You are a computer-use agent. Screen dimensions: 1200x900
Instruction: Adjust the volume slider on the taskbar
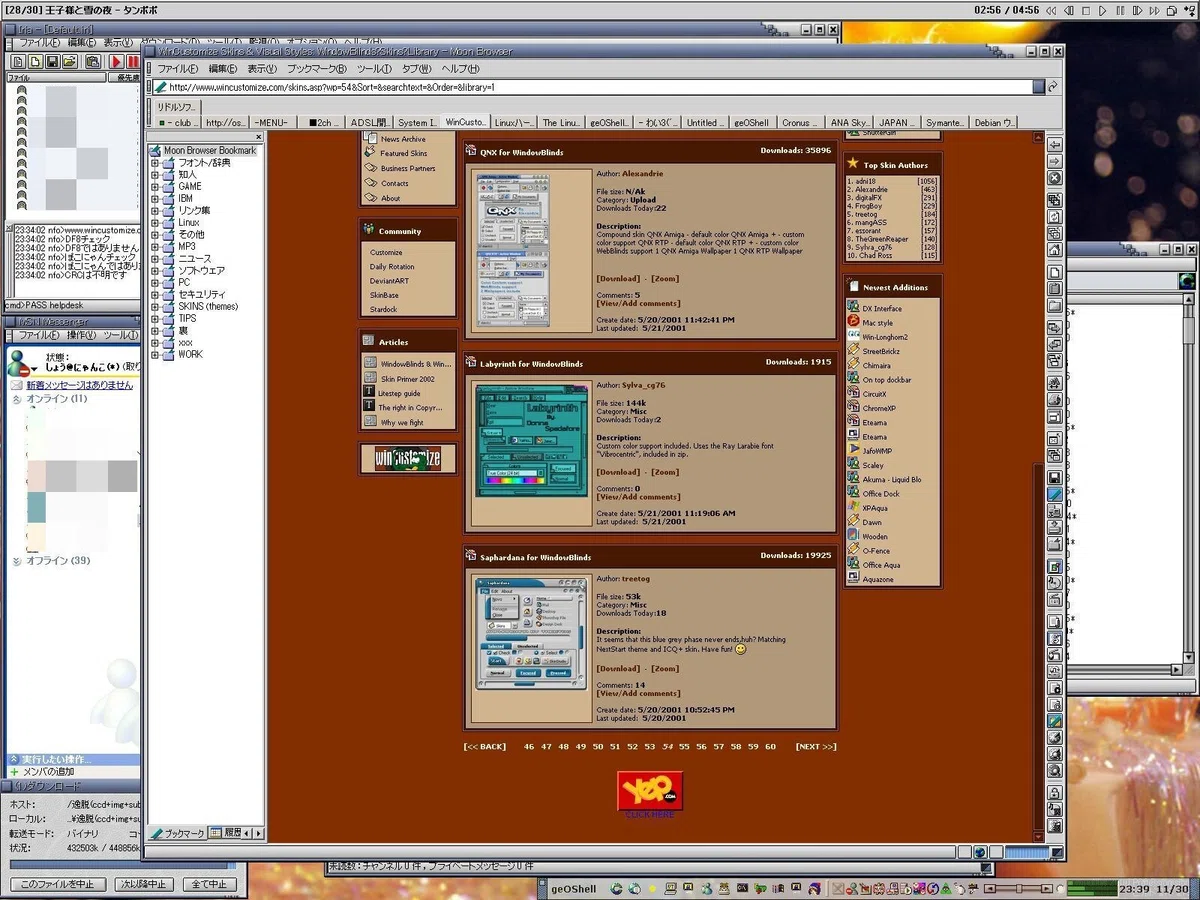point(1018,888)
